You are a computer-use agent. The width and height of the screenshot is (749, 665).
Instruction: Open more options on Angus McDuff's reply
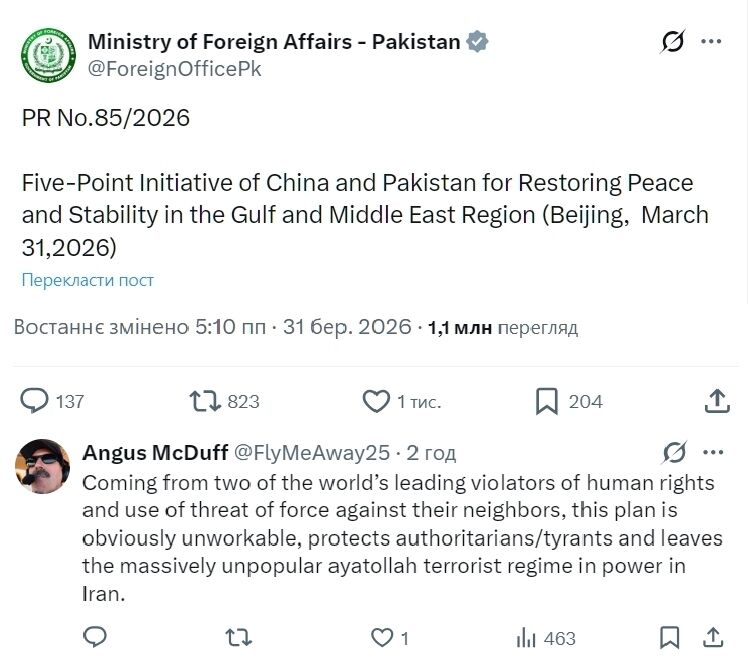[712, 452]
